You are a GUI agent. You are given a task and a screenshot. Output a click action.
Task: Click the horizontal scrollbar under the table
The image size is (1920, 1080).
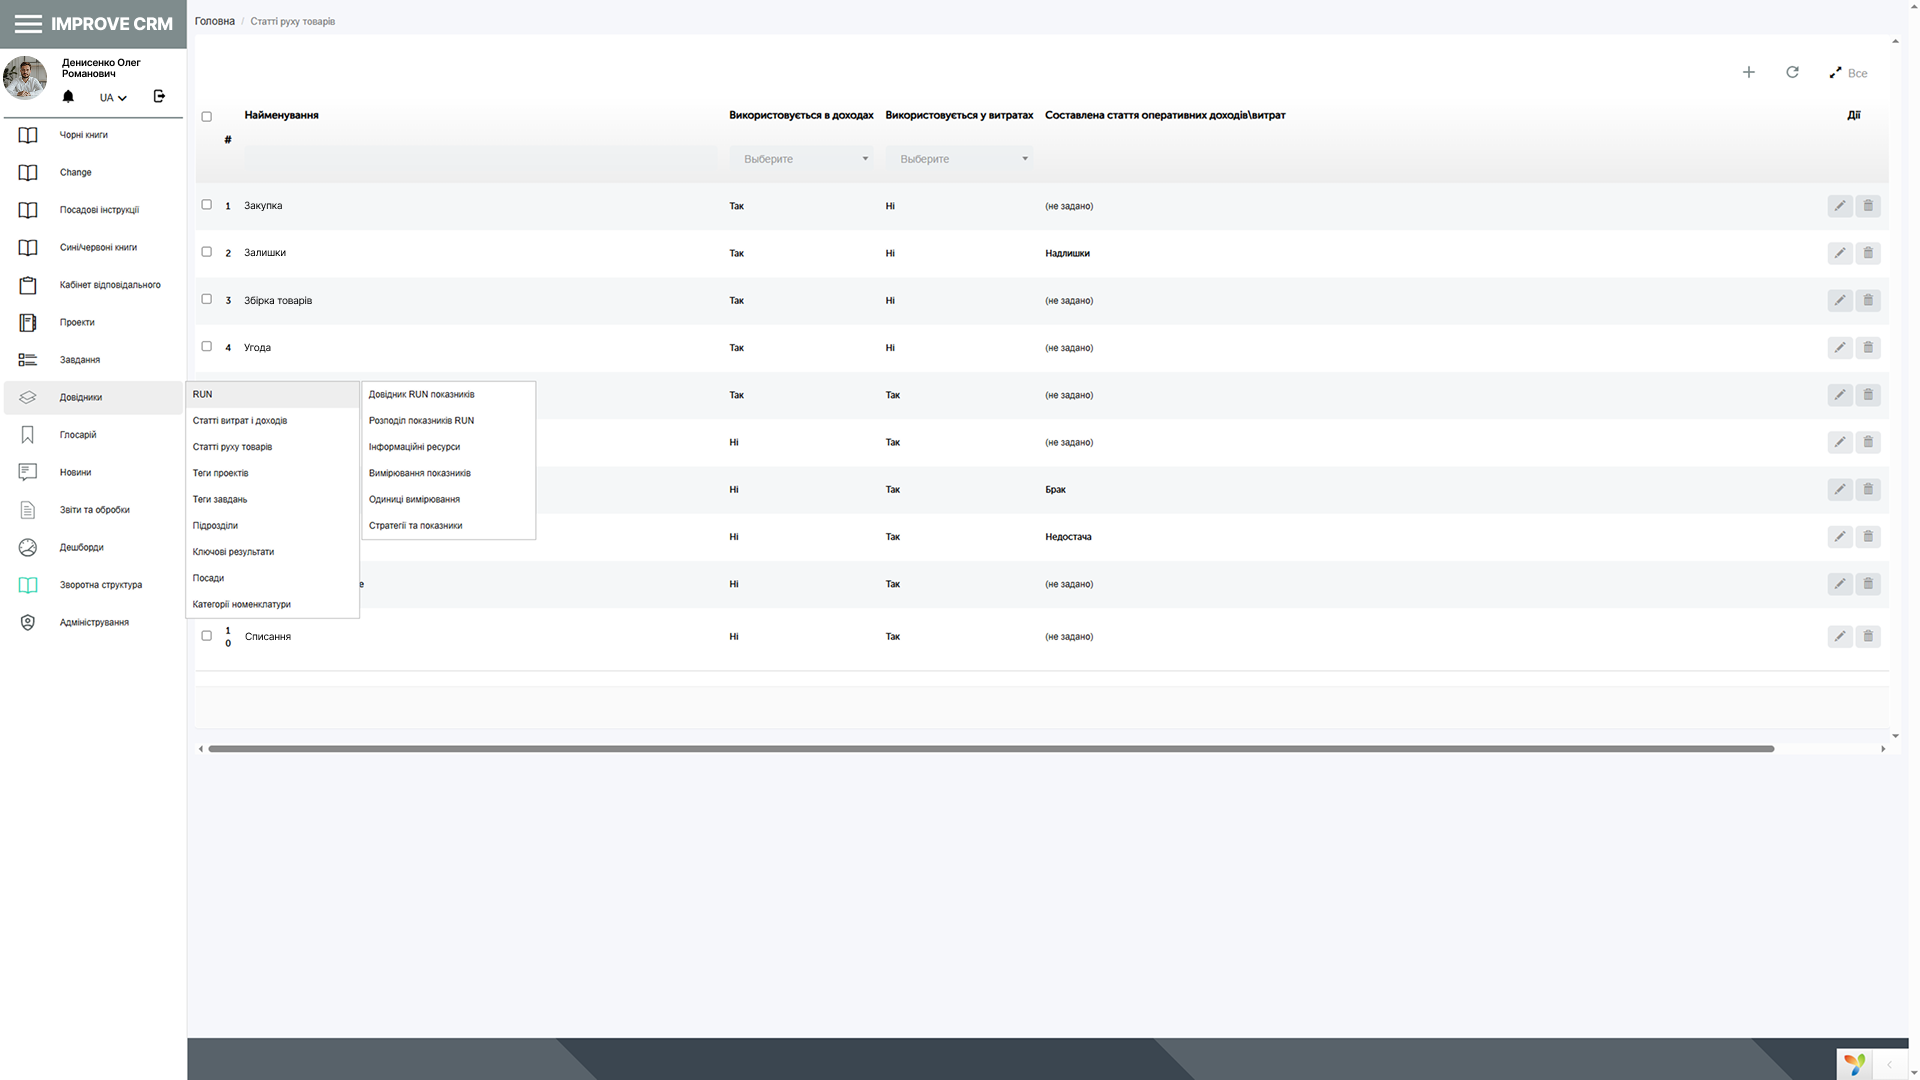pyautogui.click(x=990, y=749)
